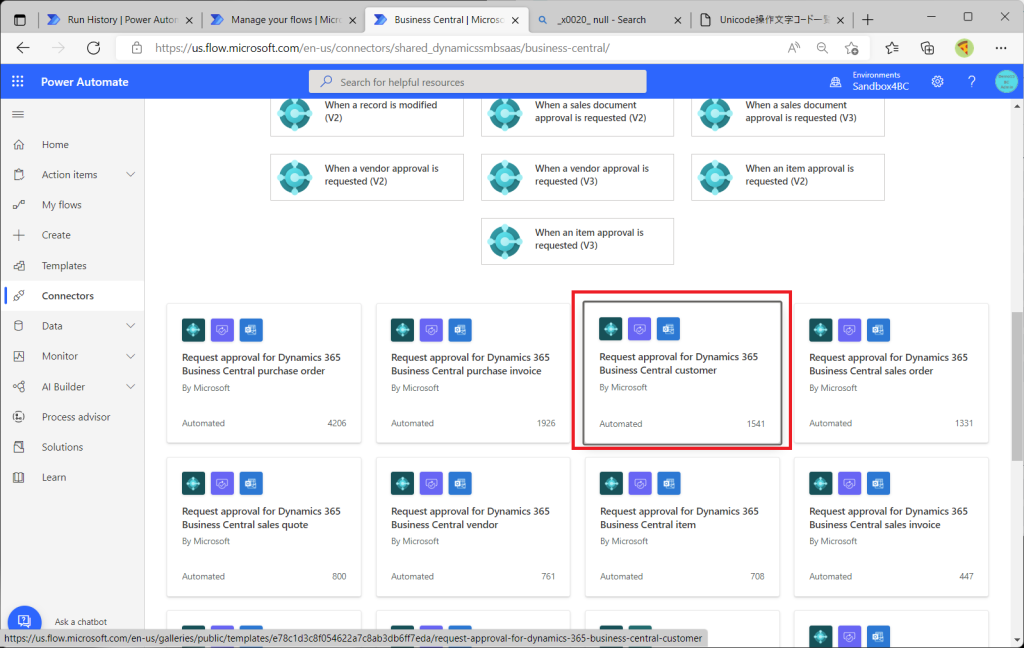Click the Learn book icon in sidebar
Viewport: 1024px width, 648px height.
[x=19, y=478]
